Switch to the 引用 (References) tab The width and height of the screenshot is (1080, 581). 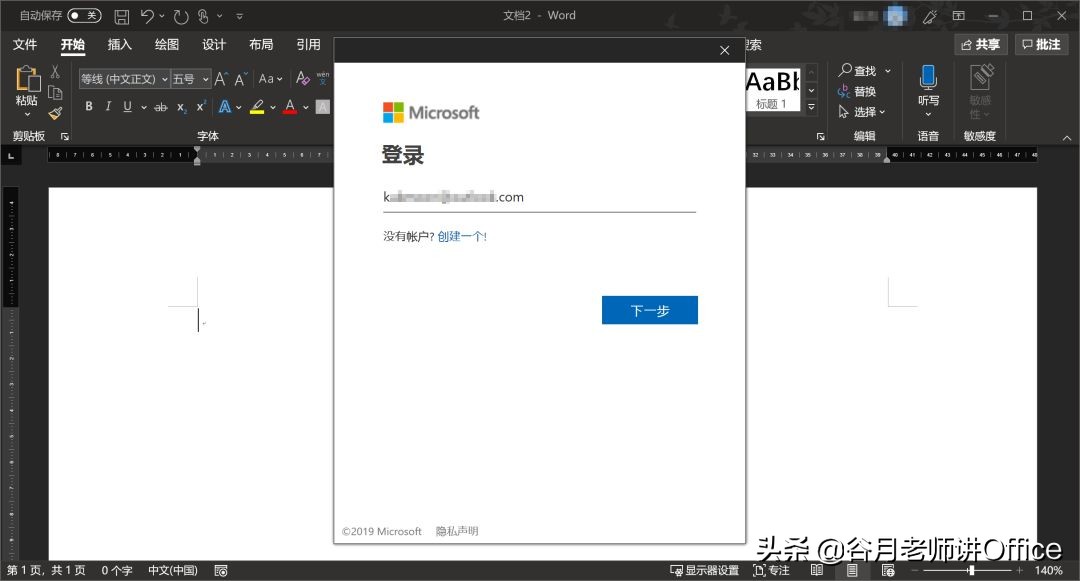tap(308, 45)
